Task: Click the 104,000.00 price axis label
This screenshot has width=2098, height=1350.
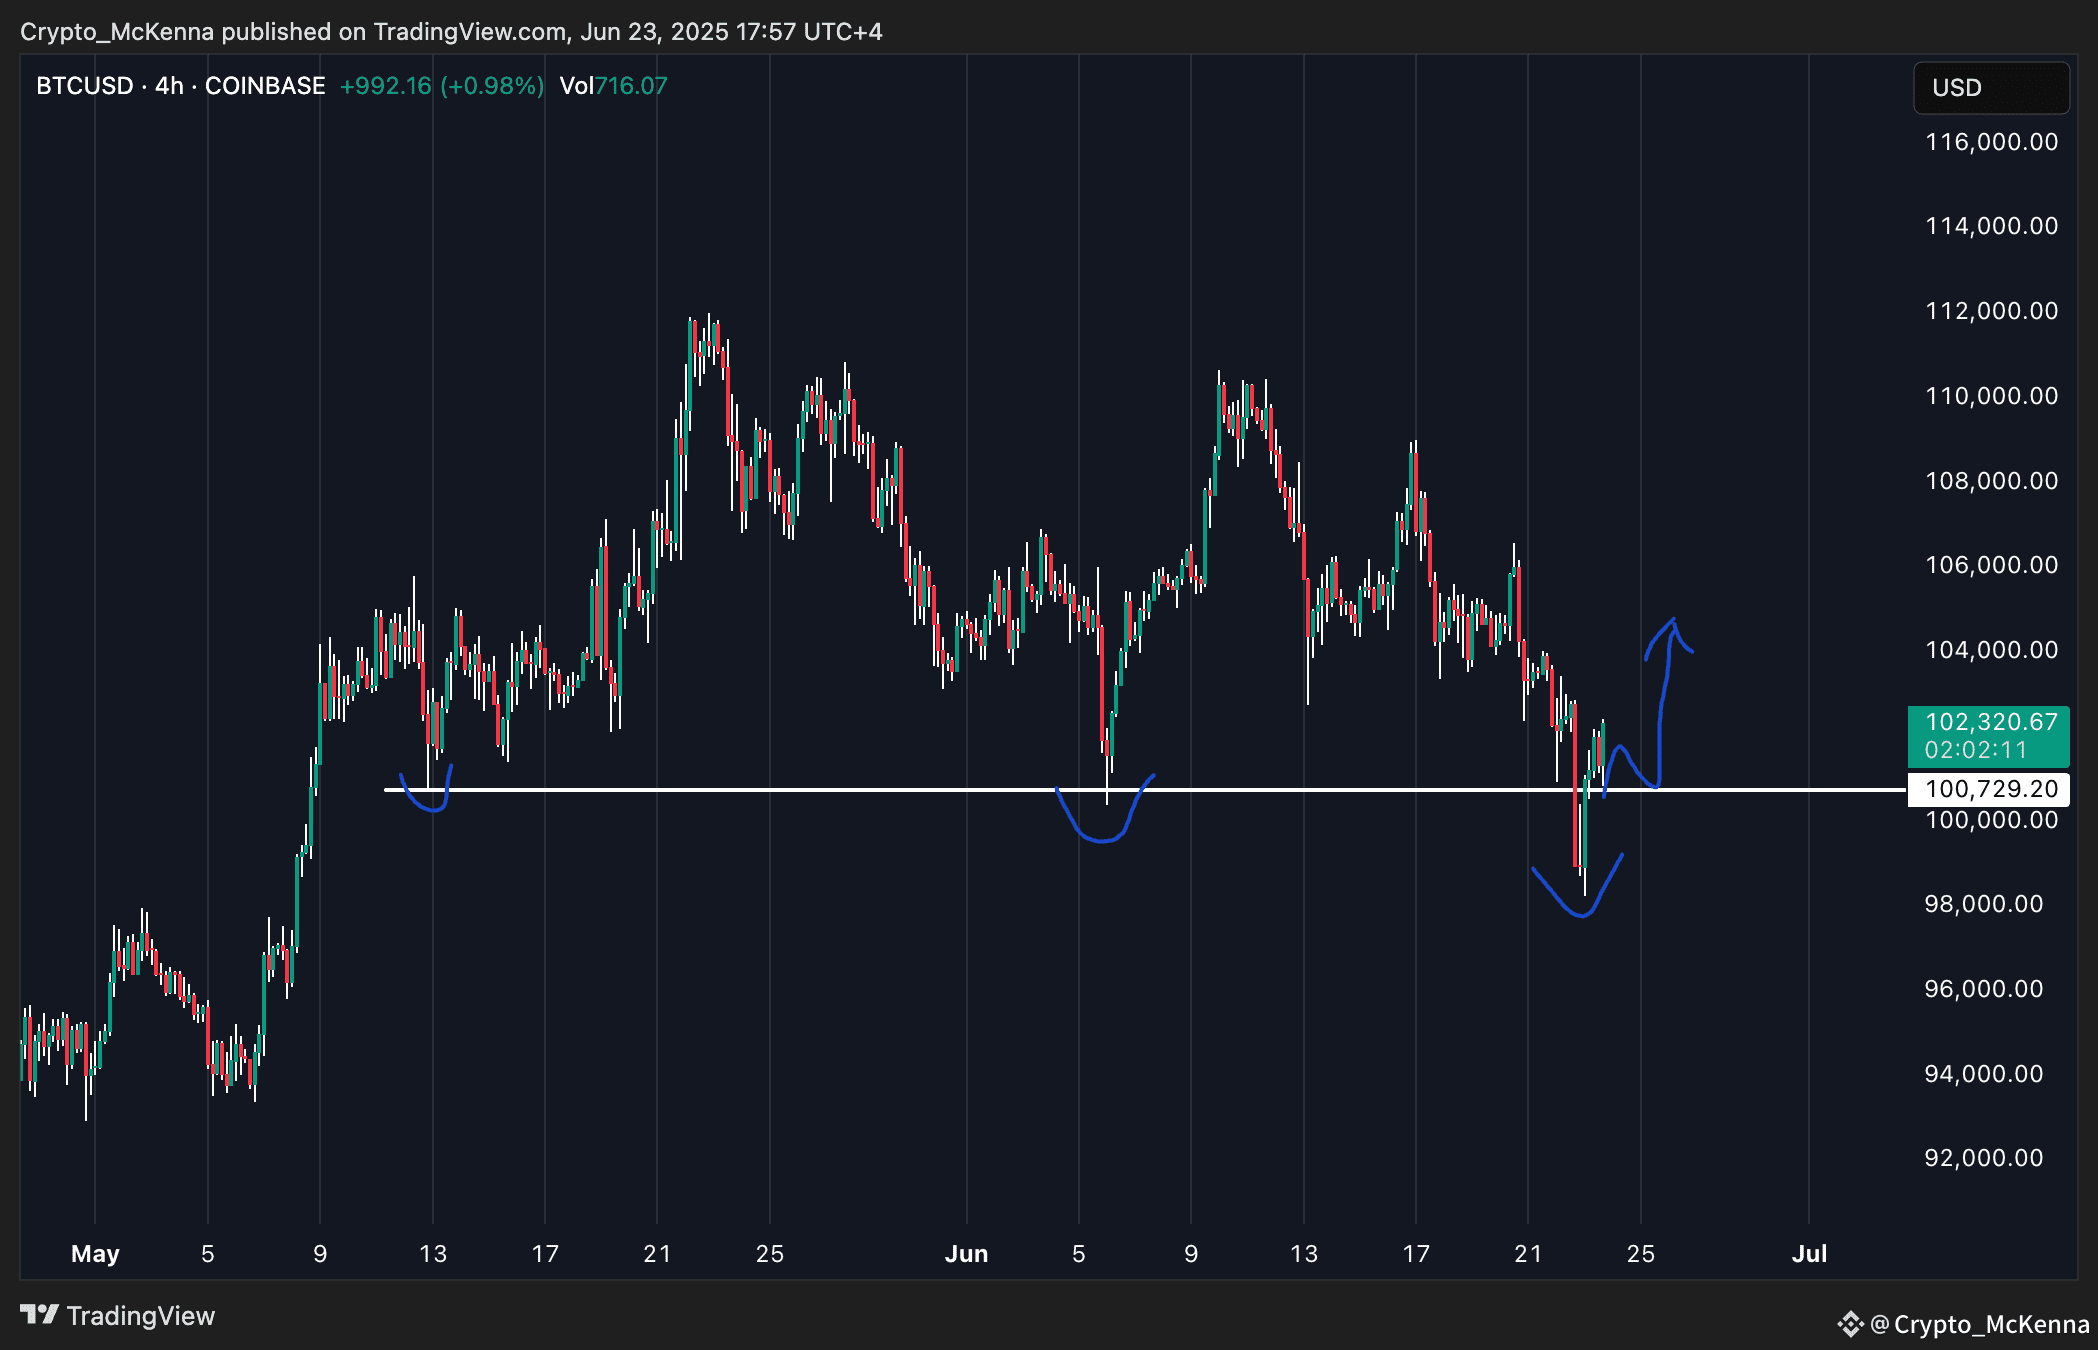Action: pyautogui.click(x=1991, y=650)
